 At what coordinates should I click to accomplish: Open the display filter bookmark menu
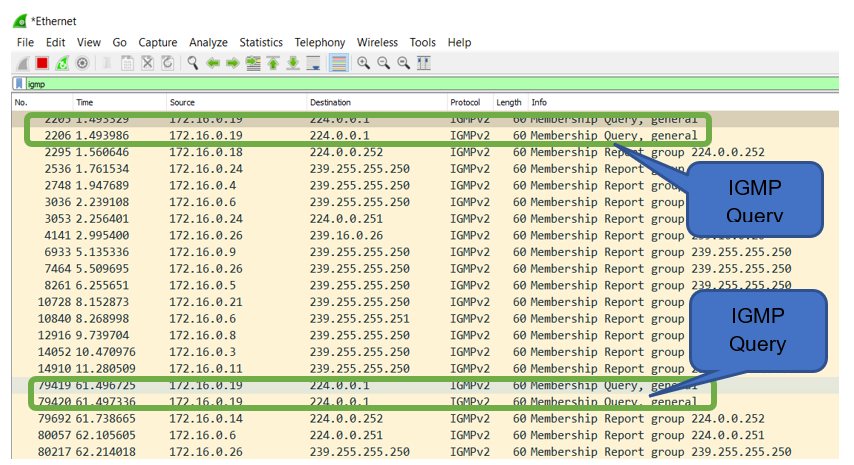click(20, 84)
